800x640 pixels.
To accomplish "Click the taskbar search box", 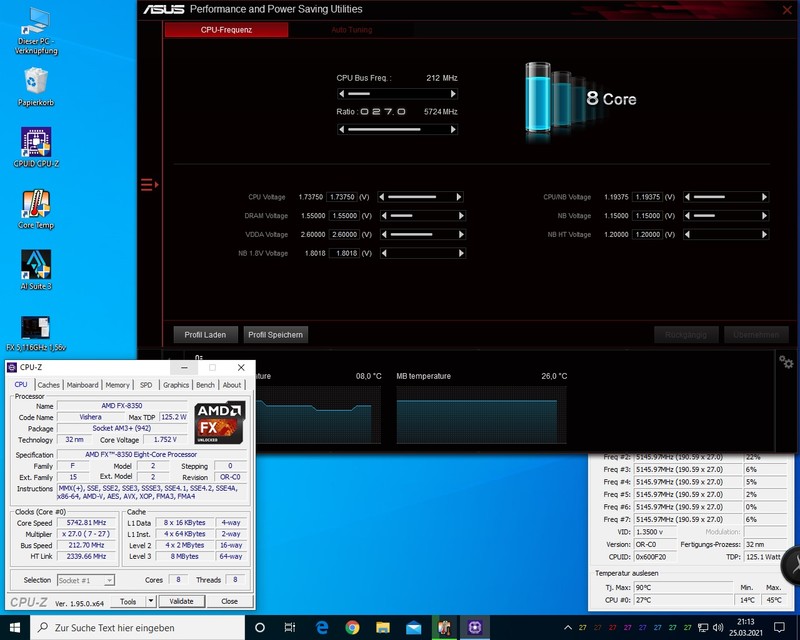I will tap(138, 627).
